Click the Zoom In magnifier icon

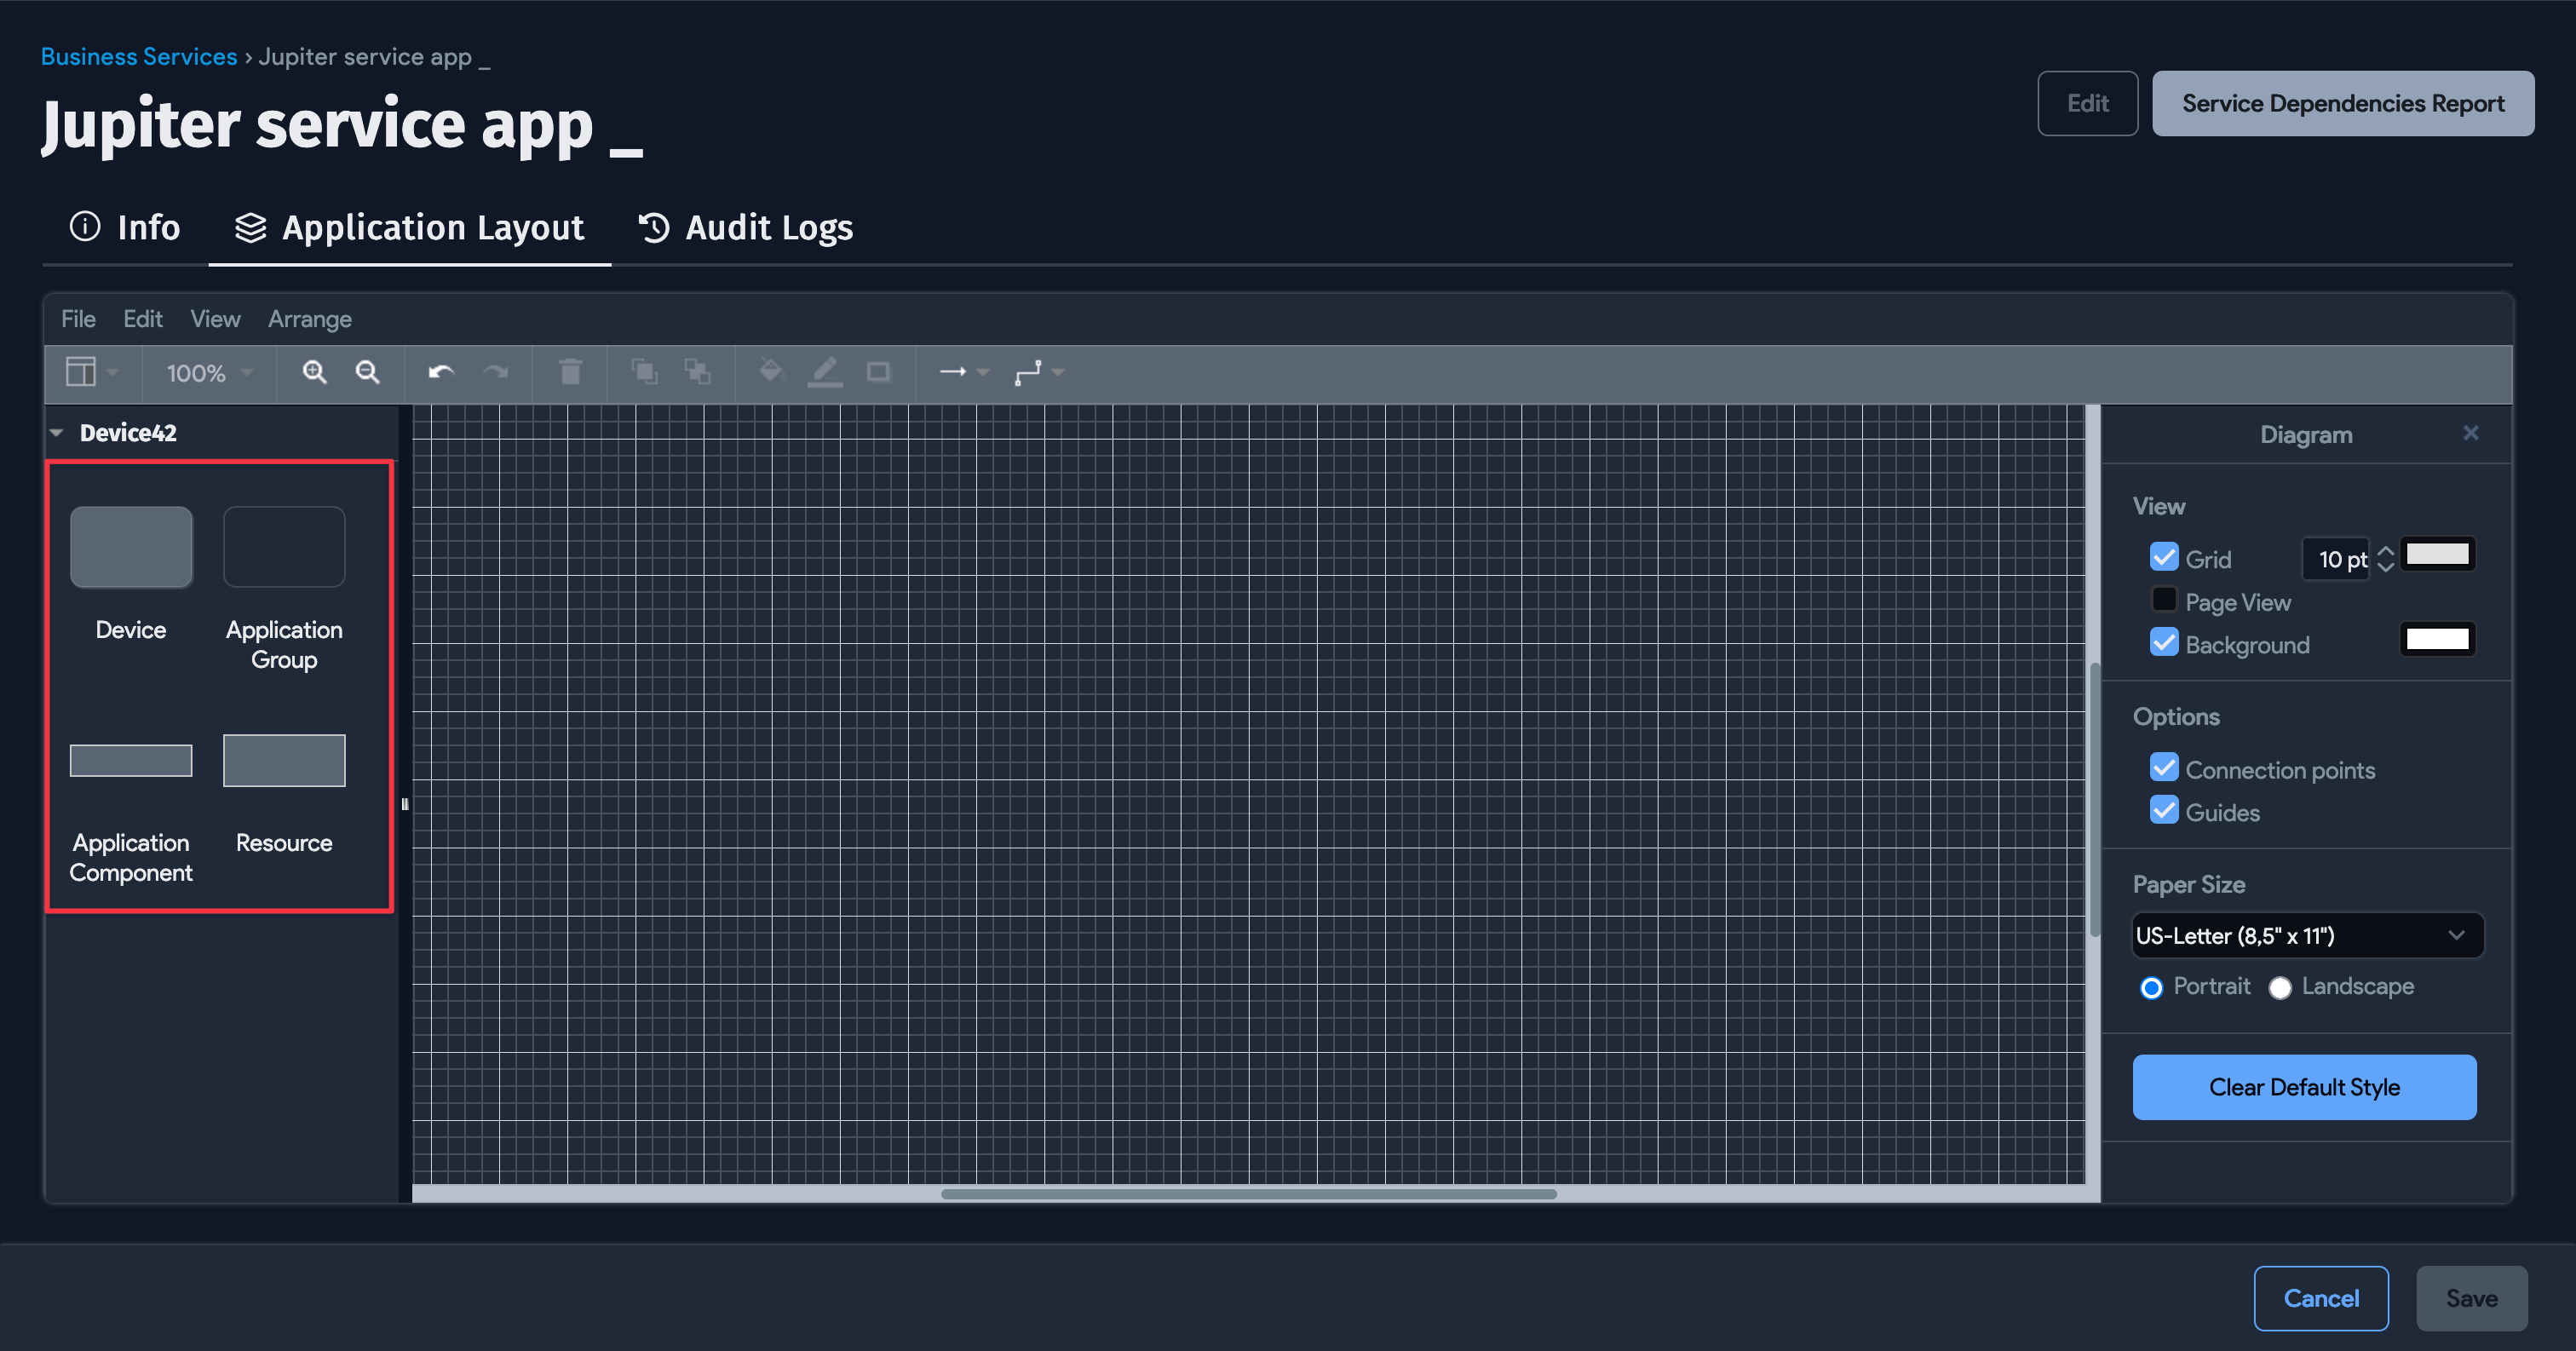coord(314,373)
